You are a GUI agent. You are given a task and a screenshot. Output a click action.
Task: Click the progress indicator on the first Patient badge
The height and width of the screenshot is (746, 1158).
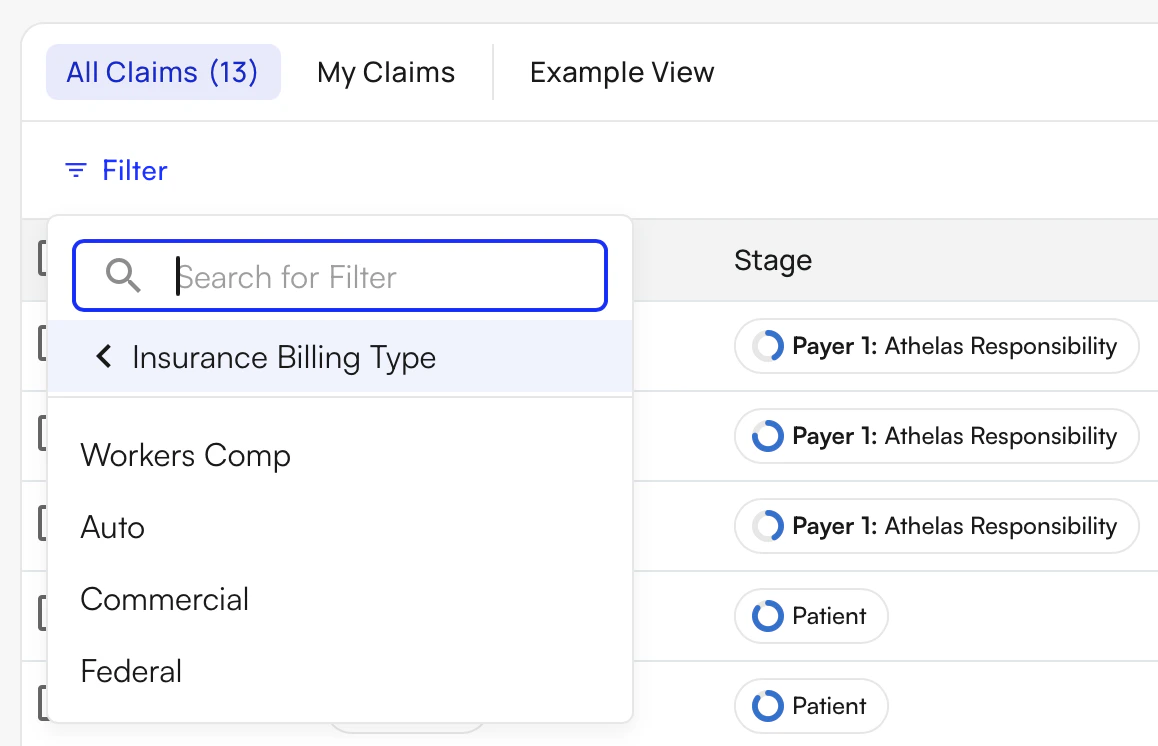766,616
